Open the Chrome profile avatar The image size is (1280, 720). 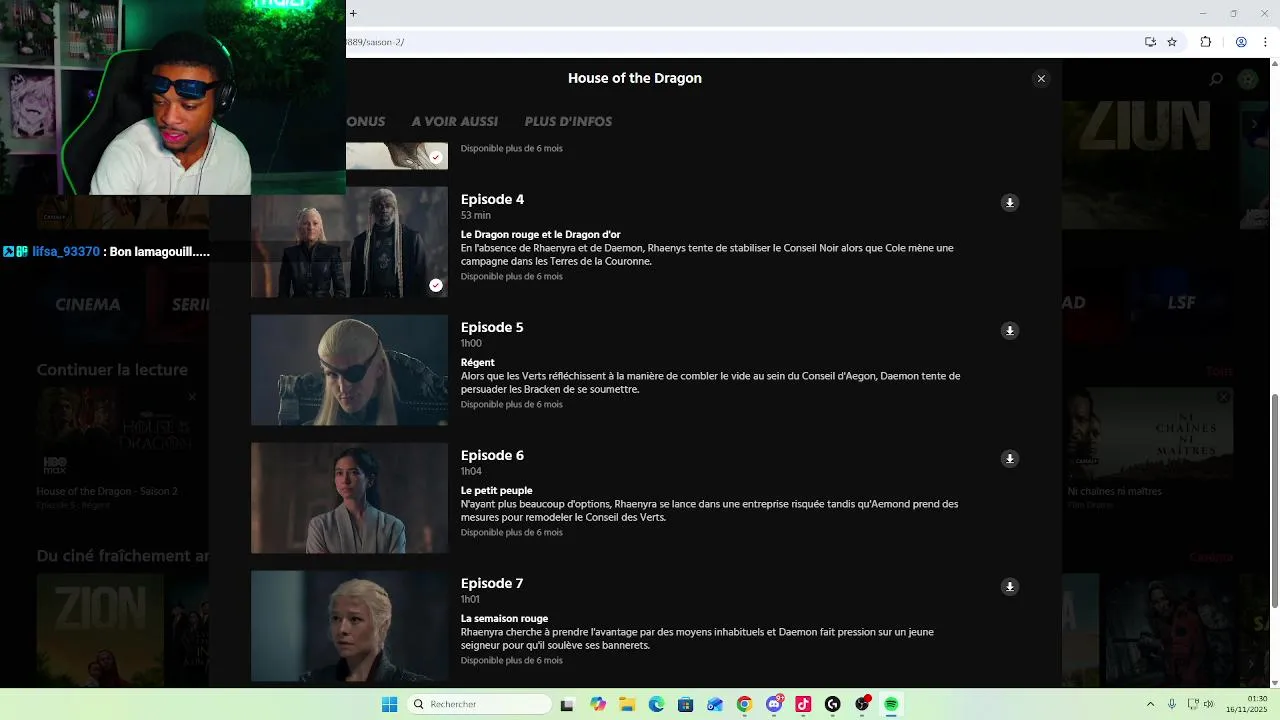(x=1241, y=42)
